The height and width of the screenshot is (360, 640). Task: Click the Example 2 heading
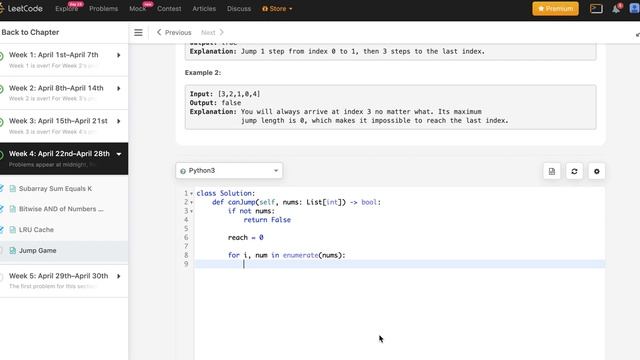(202, 73)
